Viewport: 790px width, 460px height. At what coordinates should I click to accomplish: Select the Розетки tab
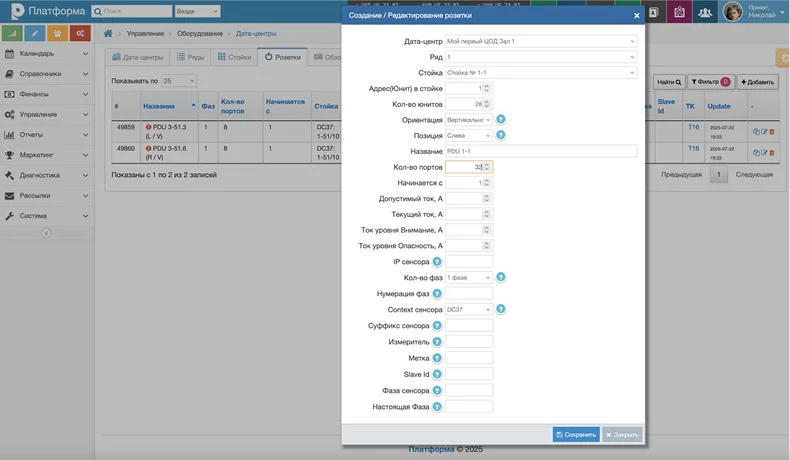pyautogui.click(x=283, y=57)
